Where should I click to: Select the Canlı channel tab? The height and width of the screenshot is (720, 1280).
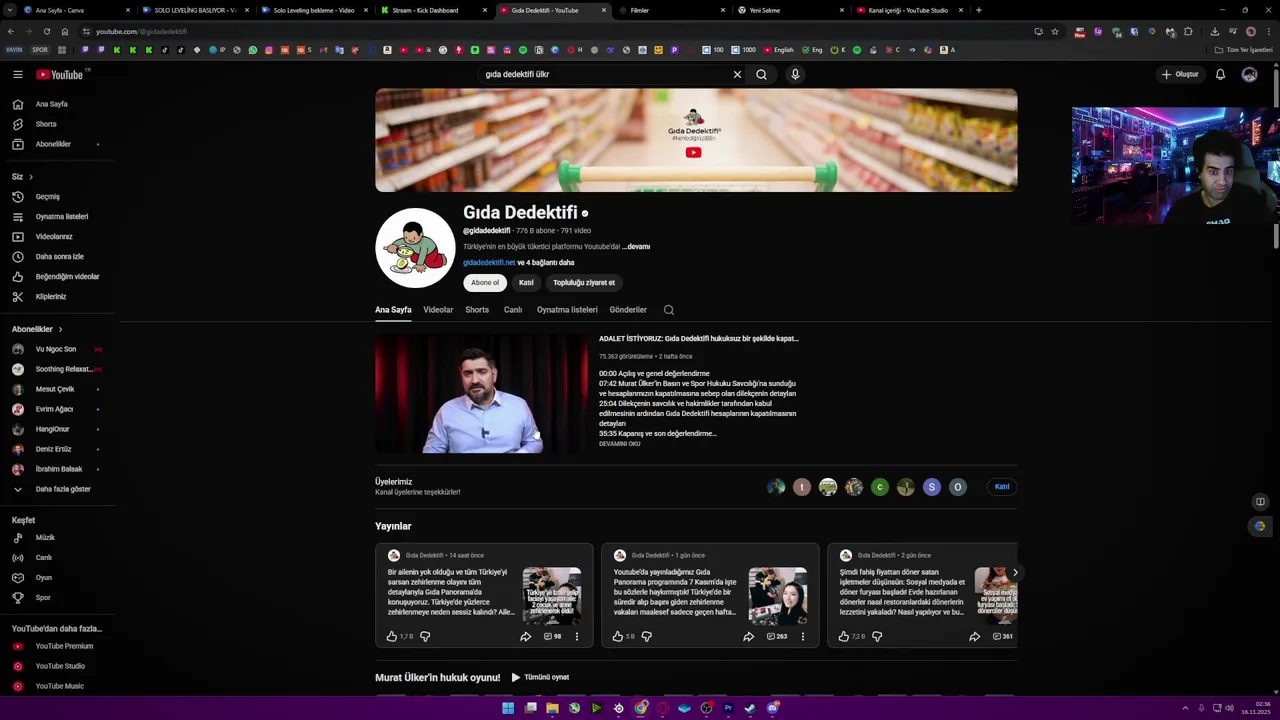coord(513,310)
